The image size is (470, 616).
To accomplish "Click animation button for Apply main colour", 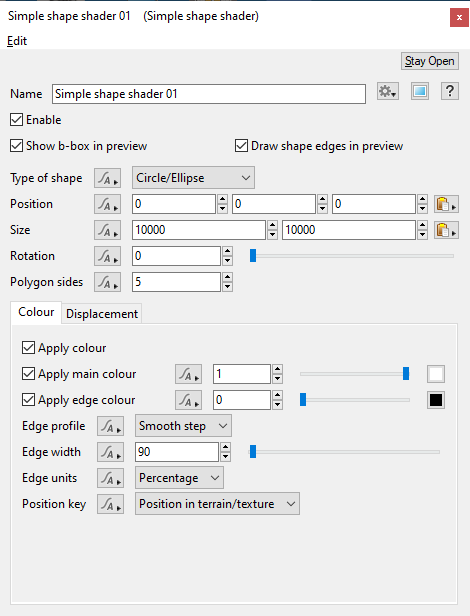I will [189, 374].
